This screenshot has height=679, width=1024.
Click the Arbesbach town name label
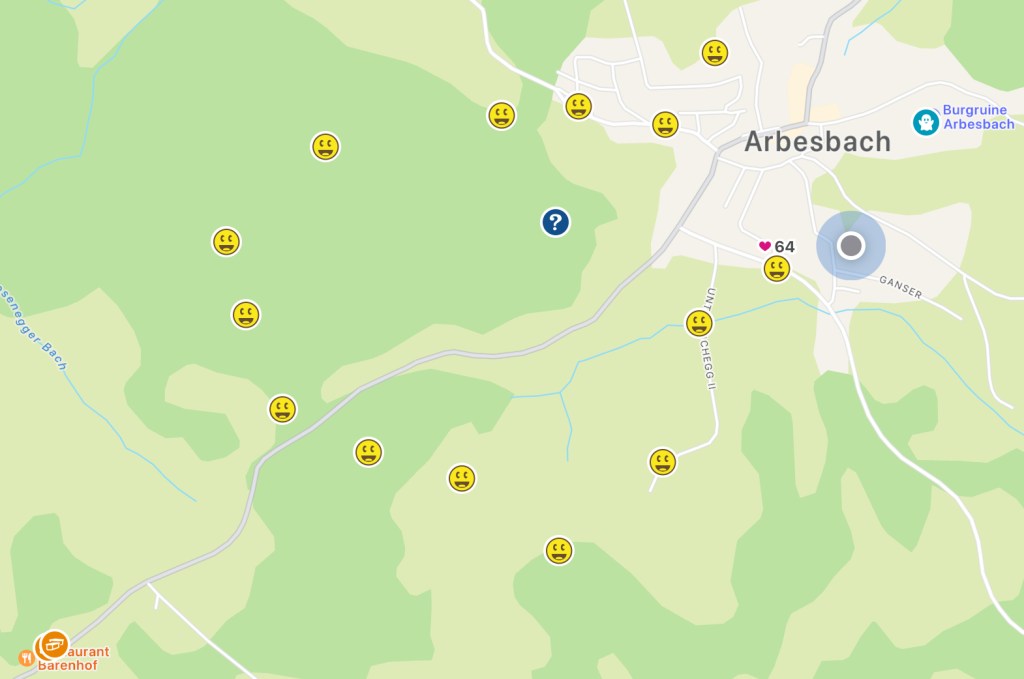tap(818, 142)
